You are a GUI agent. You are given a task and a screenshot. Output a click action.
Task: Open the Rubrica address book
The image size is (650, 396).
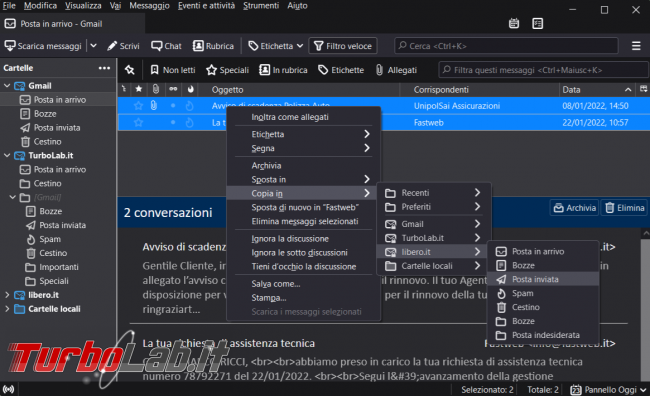(x=213, y=46)
